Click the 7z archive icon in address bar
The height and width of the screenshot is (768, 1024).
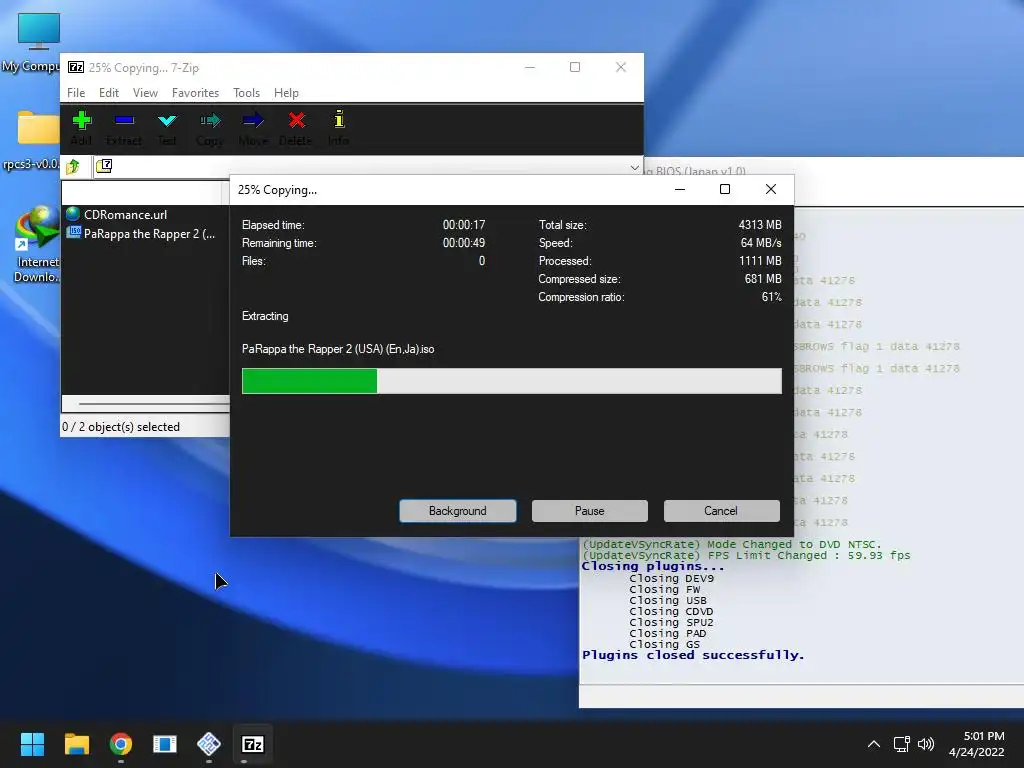tap(104, 166)
